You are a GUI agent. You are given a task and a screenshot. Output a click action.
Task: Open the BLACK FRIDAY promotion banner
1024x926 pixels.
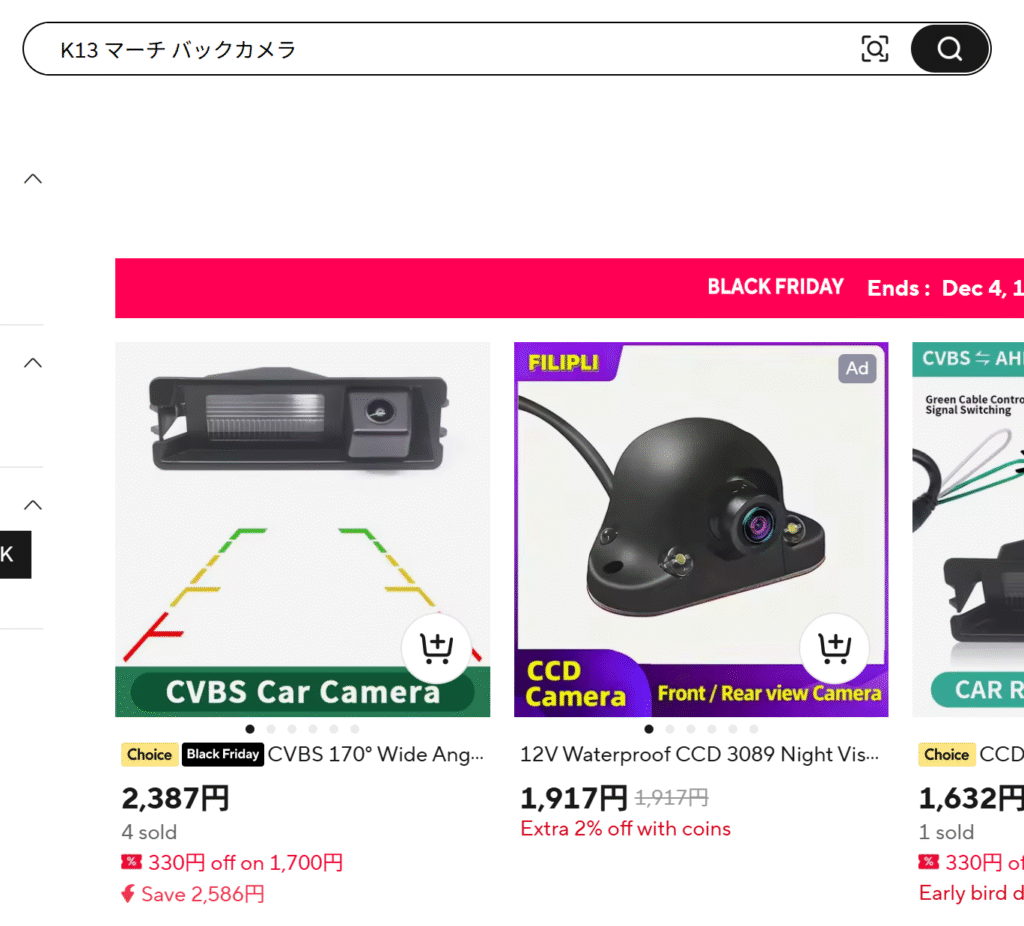569,288
